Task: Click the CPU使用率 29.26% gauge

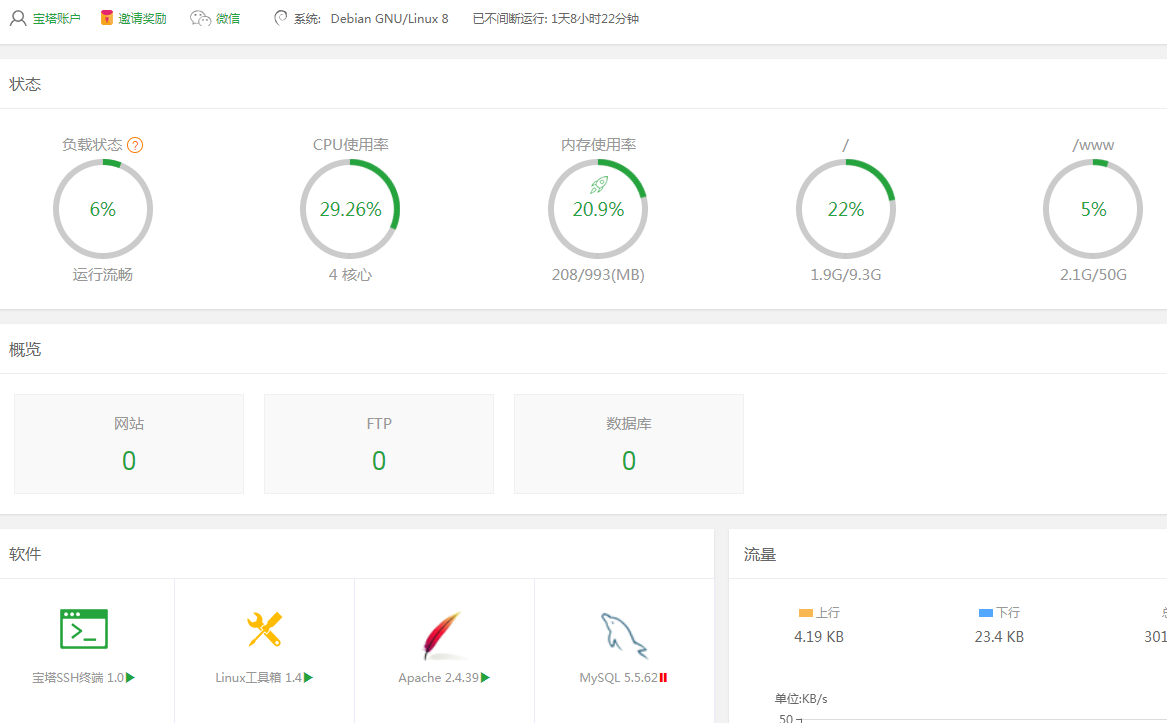Action: pos(351,209)
